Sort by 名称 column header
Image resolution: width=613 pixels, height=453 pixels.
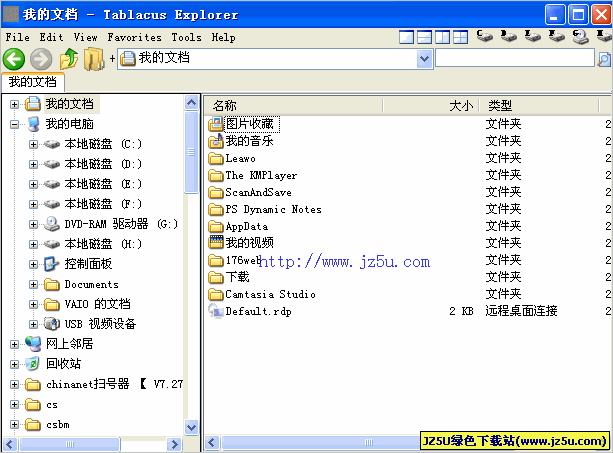click(x=294, y=106)
